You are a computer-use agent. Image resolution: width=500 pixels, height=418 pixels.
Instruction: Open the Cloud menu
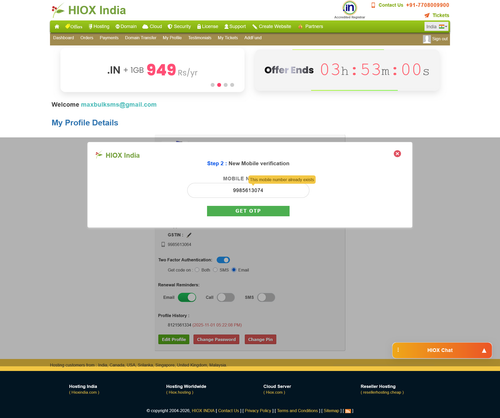pyautogui.click(x=152, y=27)
